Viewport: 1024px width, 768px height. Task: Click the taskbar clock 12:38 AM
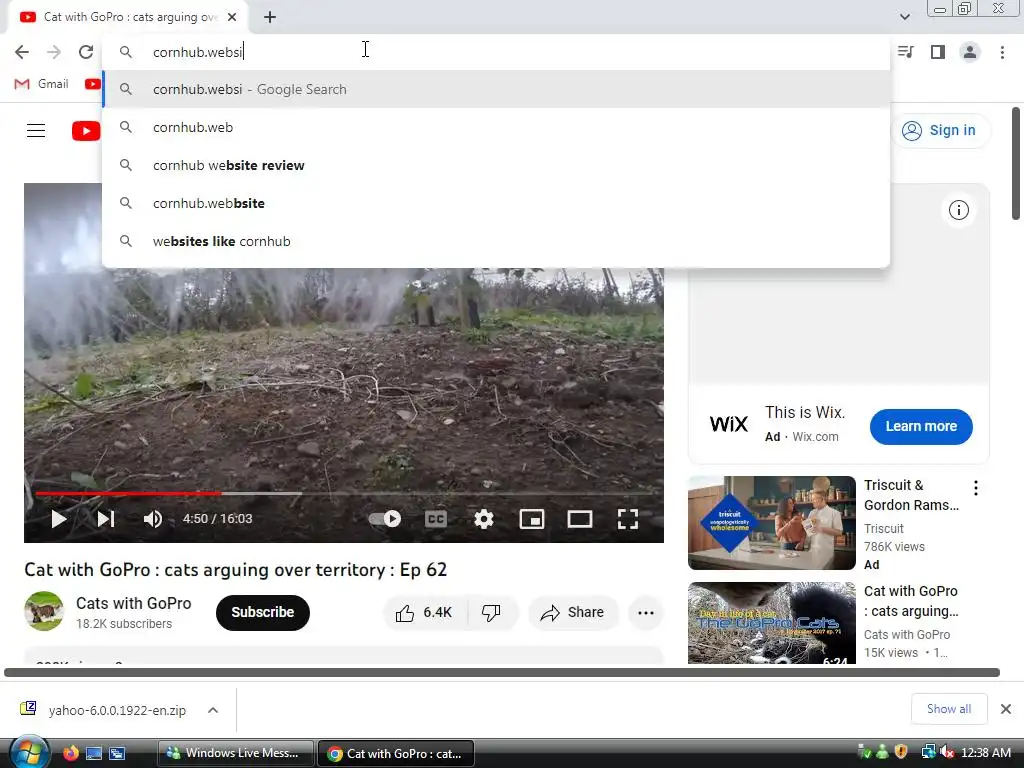[986, 752]
